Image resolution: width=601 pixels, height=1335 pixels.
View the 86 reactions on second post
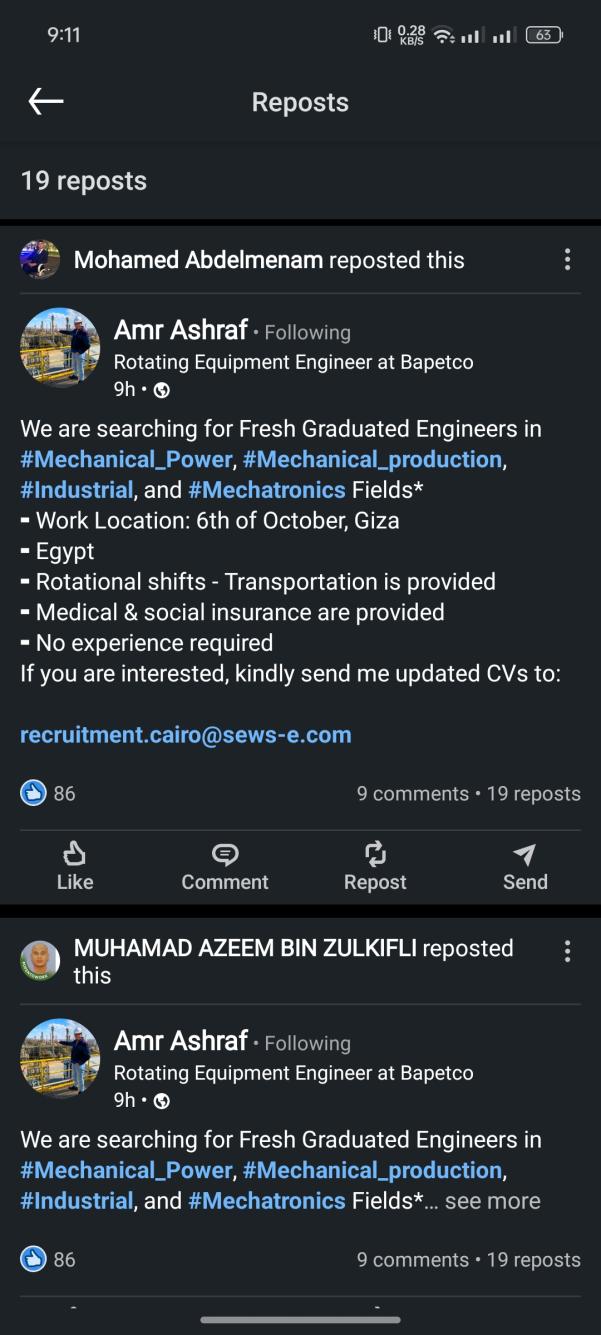tap(49, 1260)
